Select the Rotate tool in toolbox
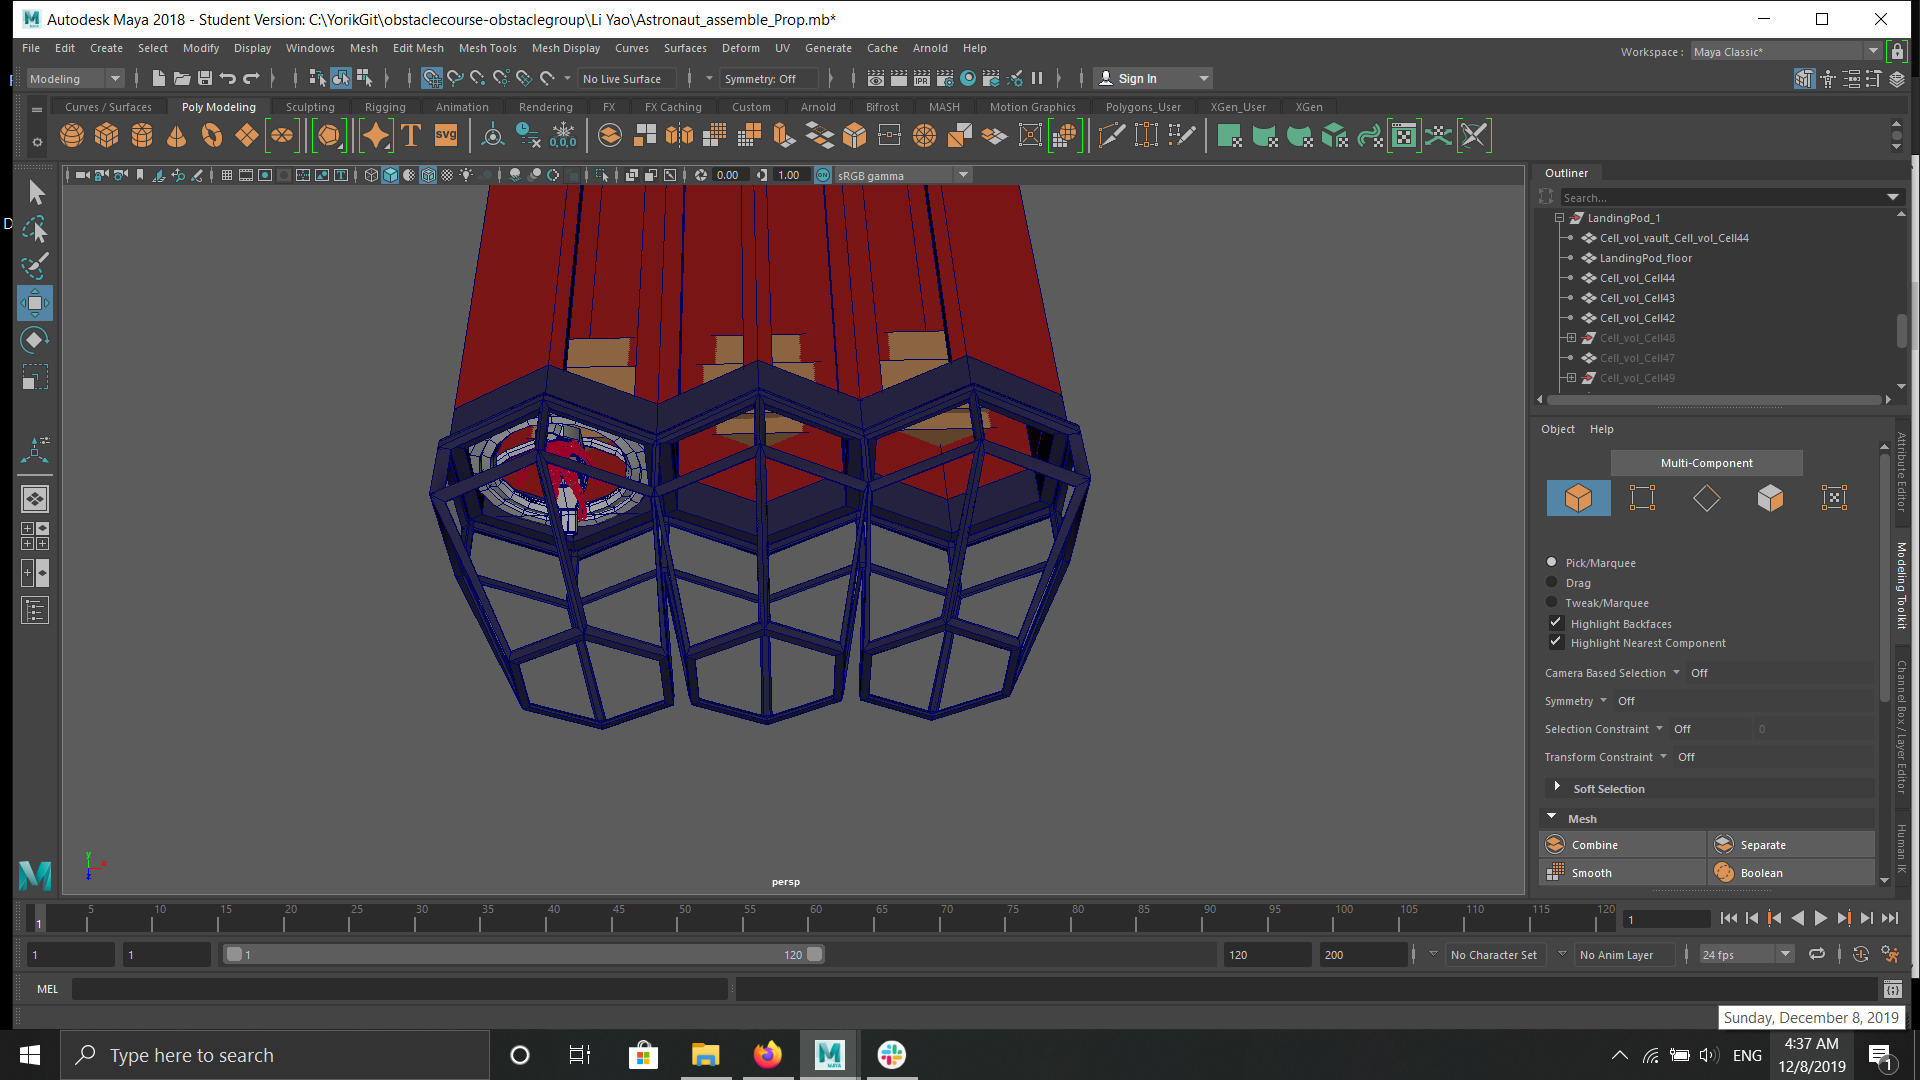This screenshot has width=1920, height=1080. 34,340
